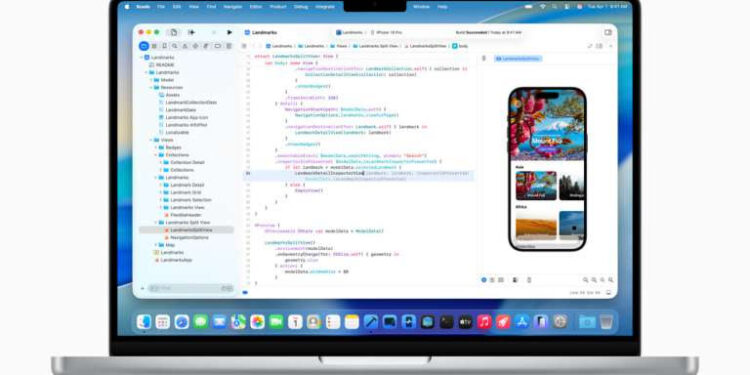The height and width of the screenshot is (375, 750).
Task: Toggle the inspector panel button
Action: click(608, 32)
